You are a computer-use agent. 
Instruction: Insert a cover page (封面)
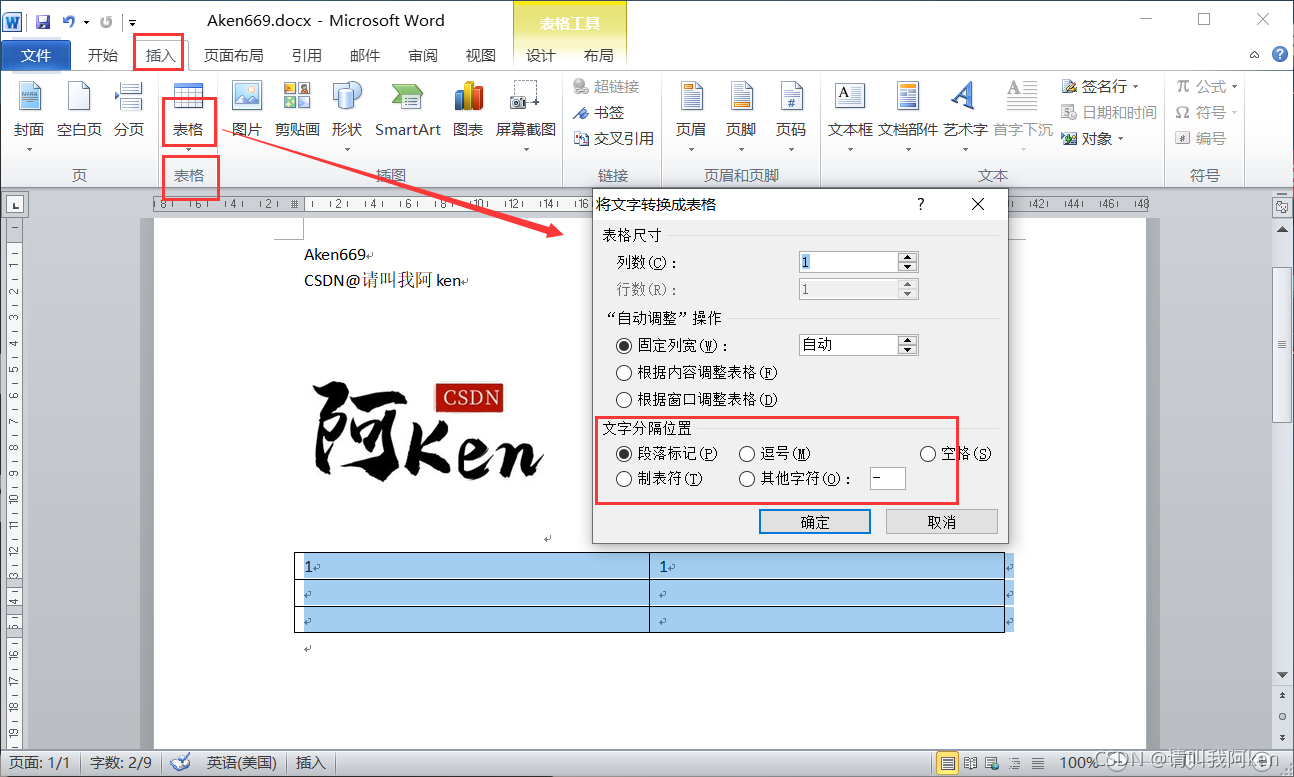(x=29, y=117)
